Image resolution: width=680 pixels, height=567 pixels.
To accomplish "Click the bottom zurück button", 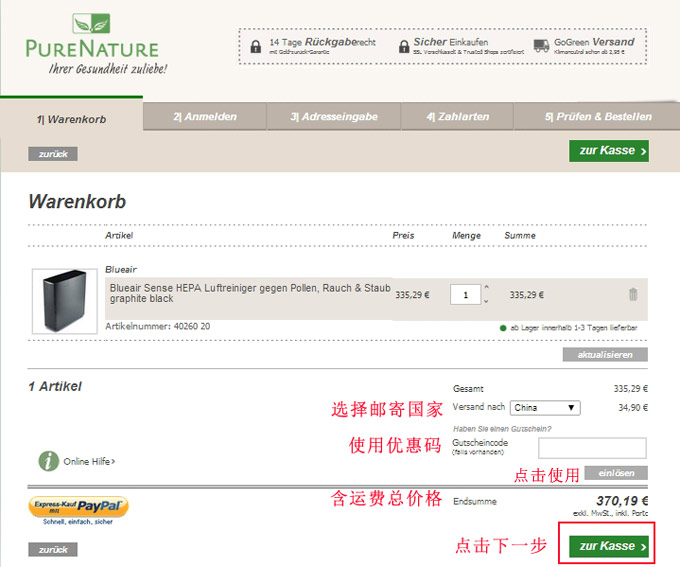I will [53, 549].
